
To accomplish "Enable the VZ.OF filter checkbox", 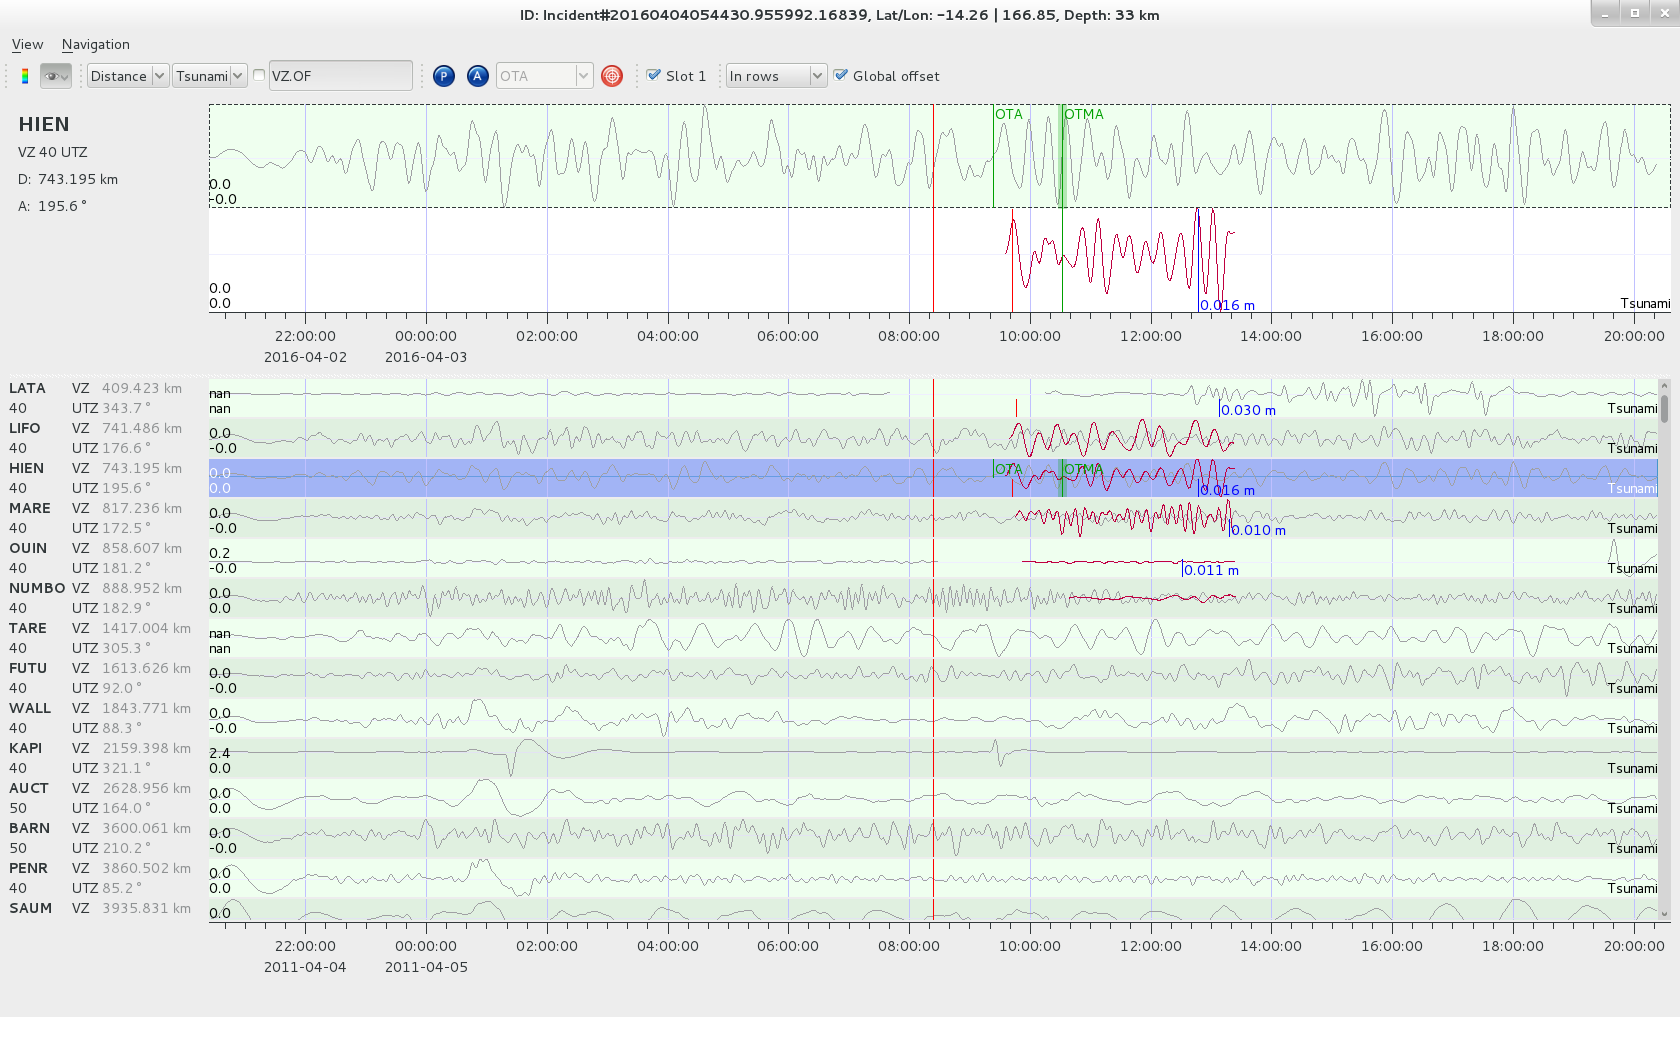I will (259, 75).
